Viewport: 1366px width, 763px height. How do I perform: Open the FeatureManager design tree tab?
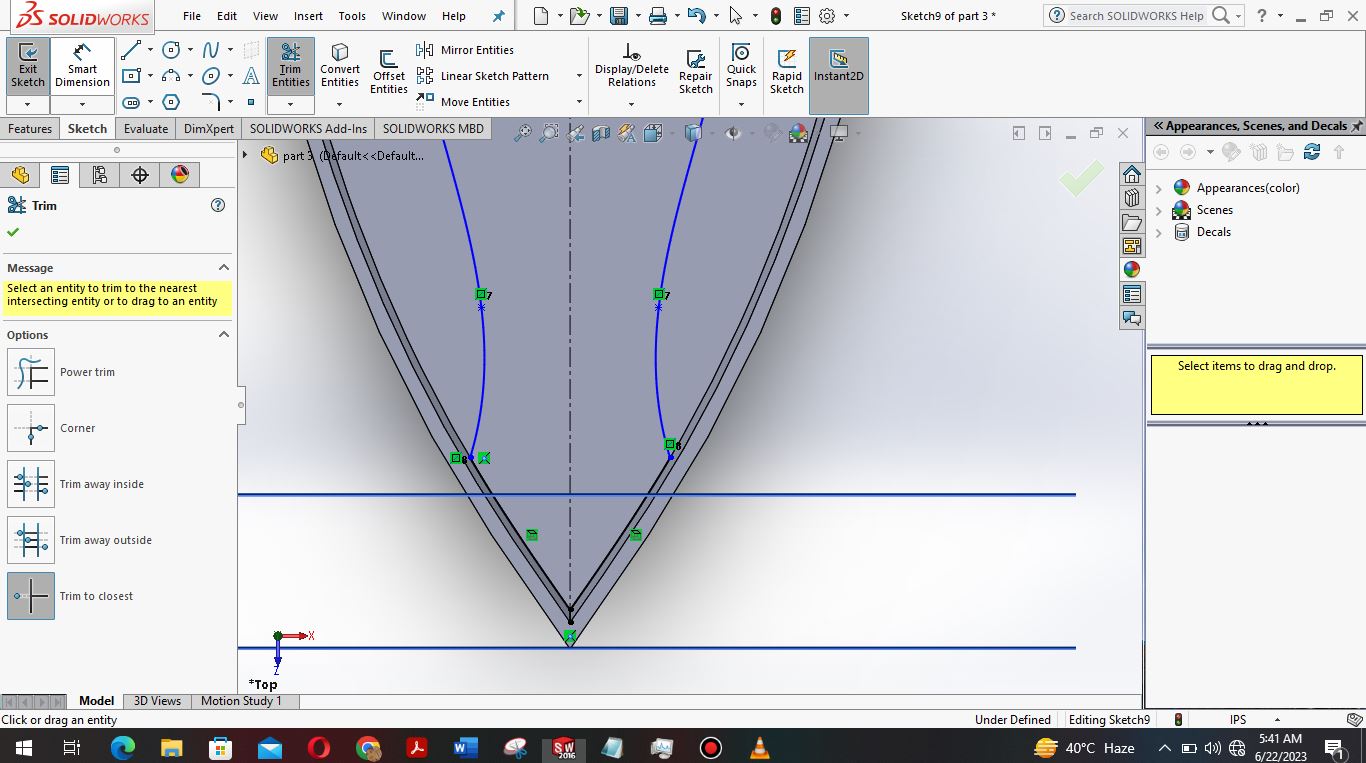pyautogui.click(x=20, y=175)
